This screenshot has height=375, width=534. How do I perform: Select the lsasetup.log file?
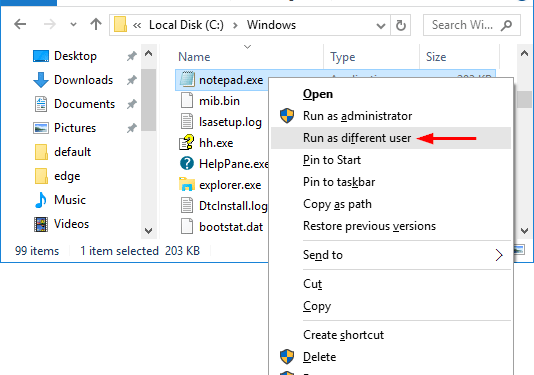[x=221, y=122]
